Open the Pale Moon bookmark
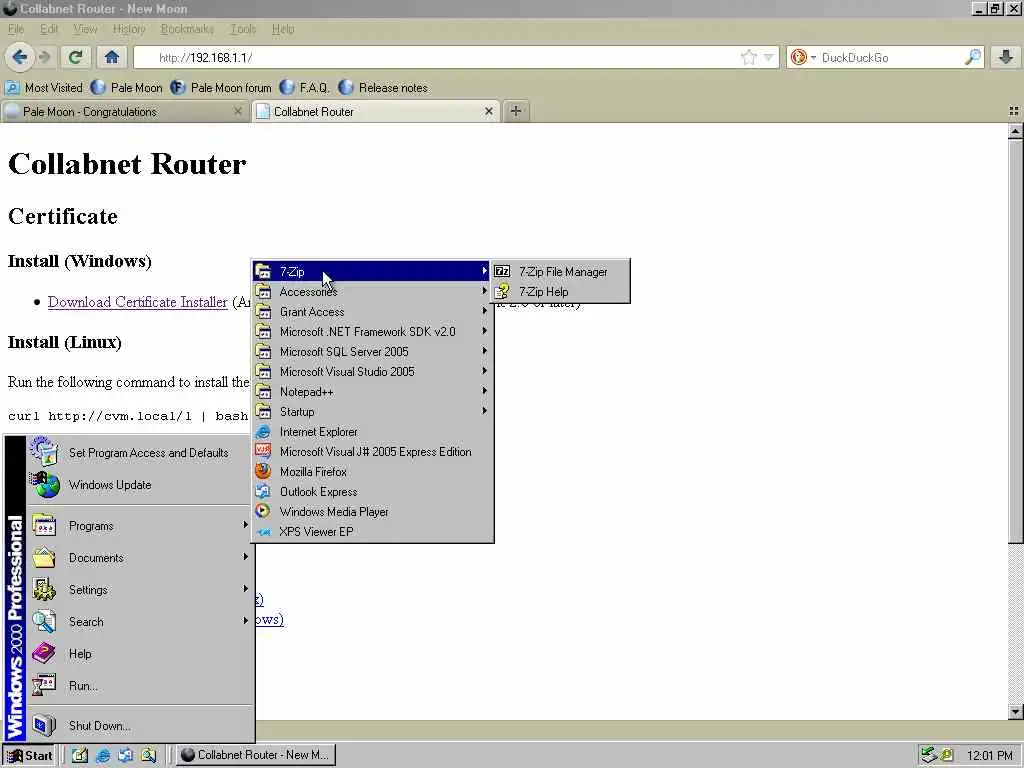This screenshot has height=768, width=1024. [127, 88]
